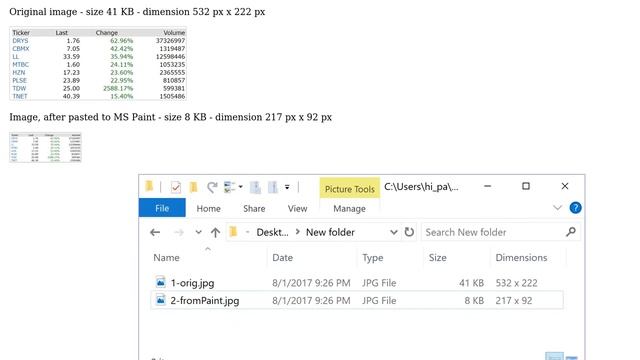
Task: Go up one folder level with up arrow
Action: coord(216,233)
